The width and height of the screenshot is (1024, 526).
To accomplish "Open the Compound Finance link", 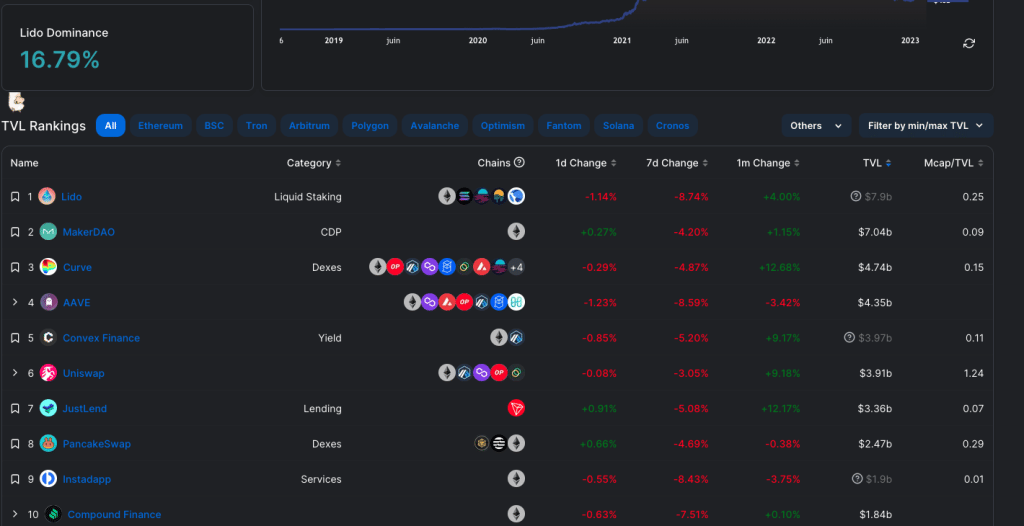I will [x=114, y=514].
